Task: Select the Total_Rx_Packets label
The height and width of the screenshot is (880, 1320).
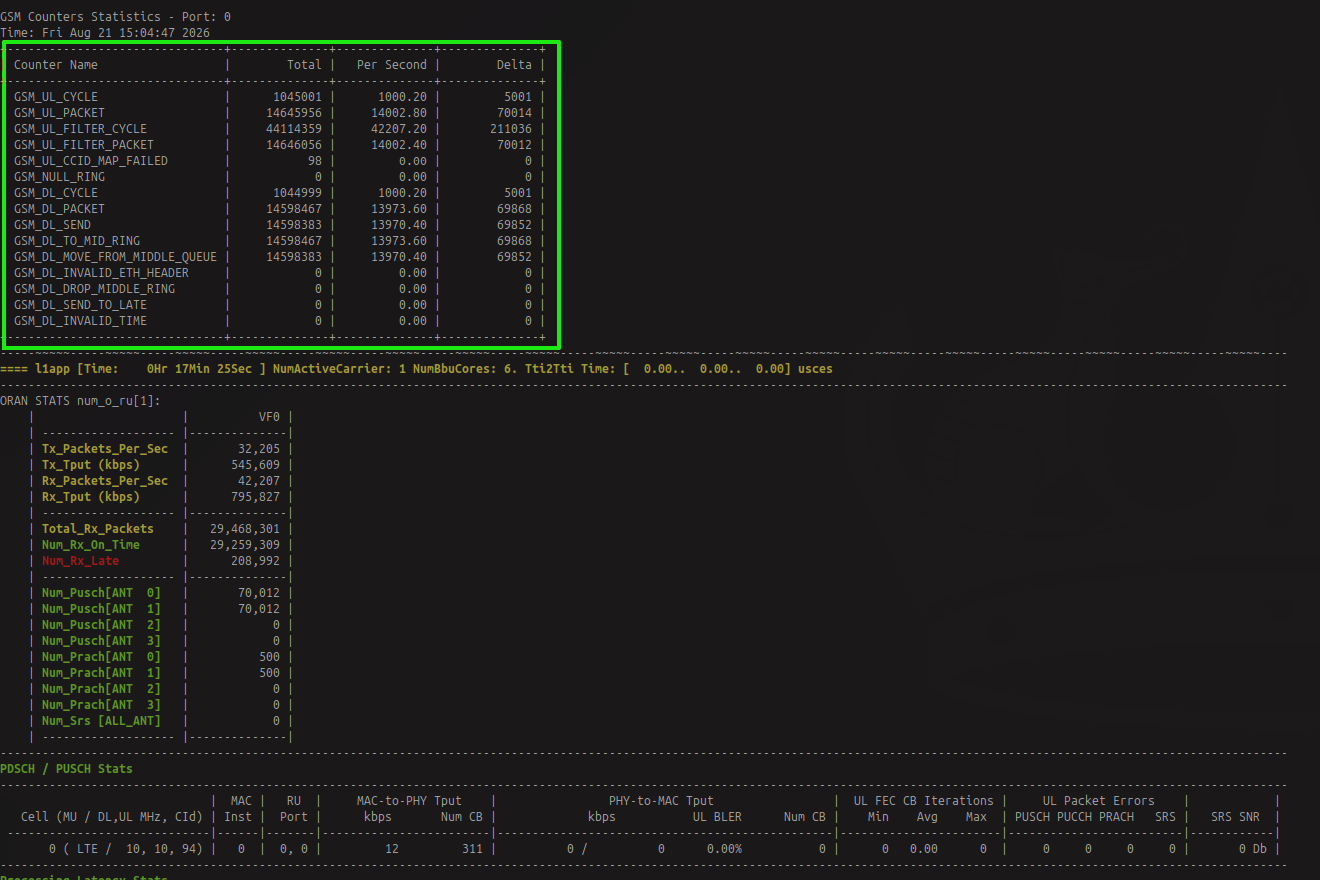Action: pos(98,529)
